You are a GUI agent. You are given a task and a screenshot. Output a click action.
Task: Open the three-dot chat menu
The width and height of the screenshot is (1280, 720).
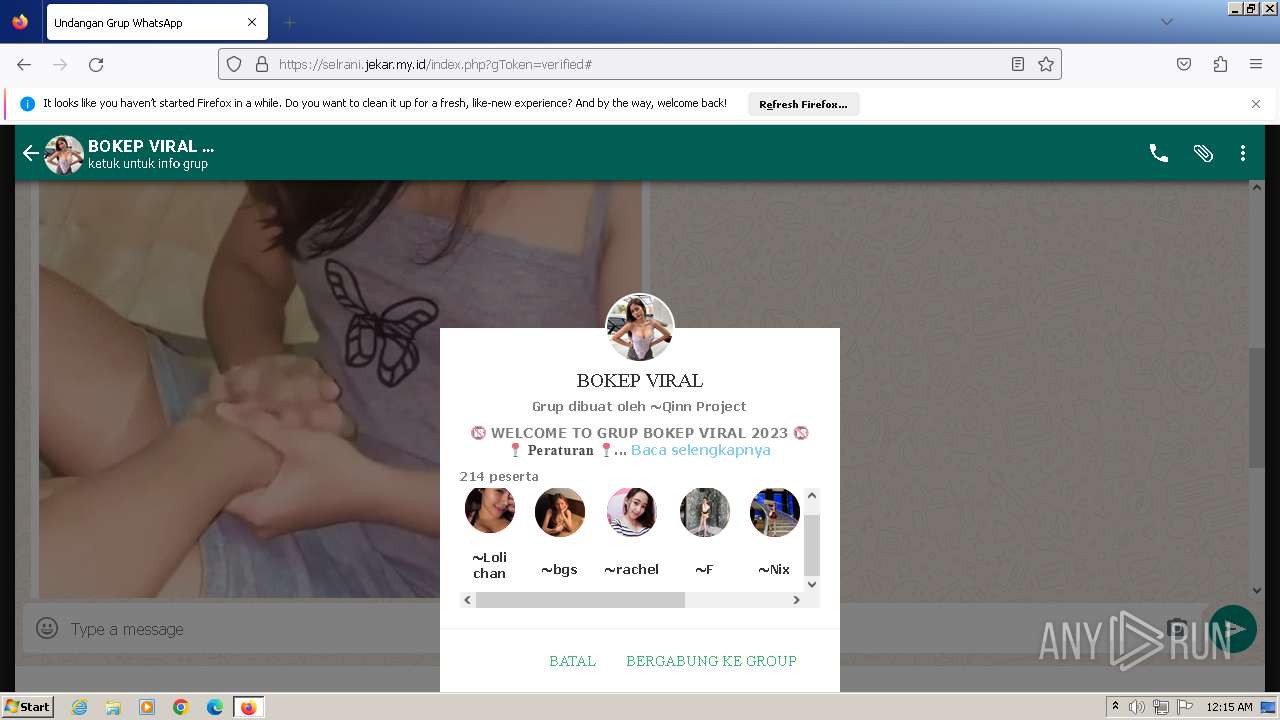(1243, 153)
